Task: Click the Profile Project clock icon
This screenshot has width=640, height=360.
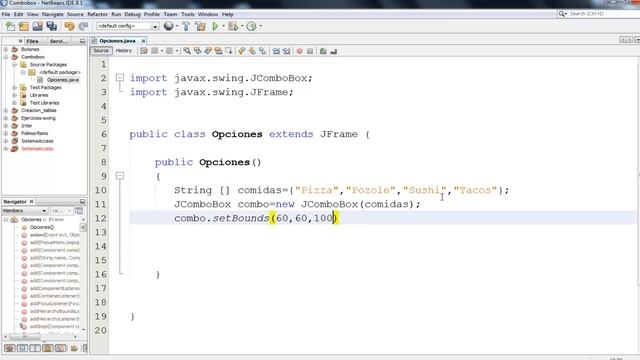Action: [x=251, y=27]
